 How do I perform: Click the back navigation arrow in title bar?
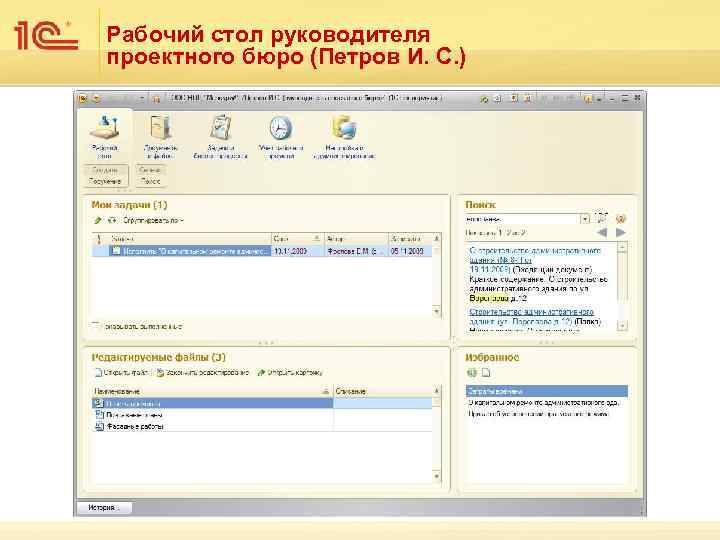coord(97,98)
